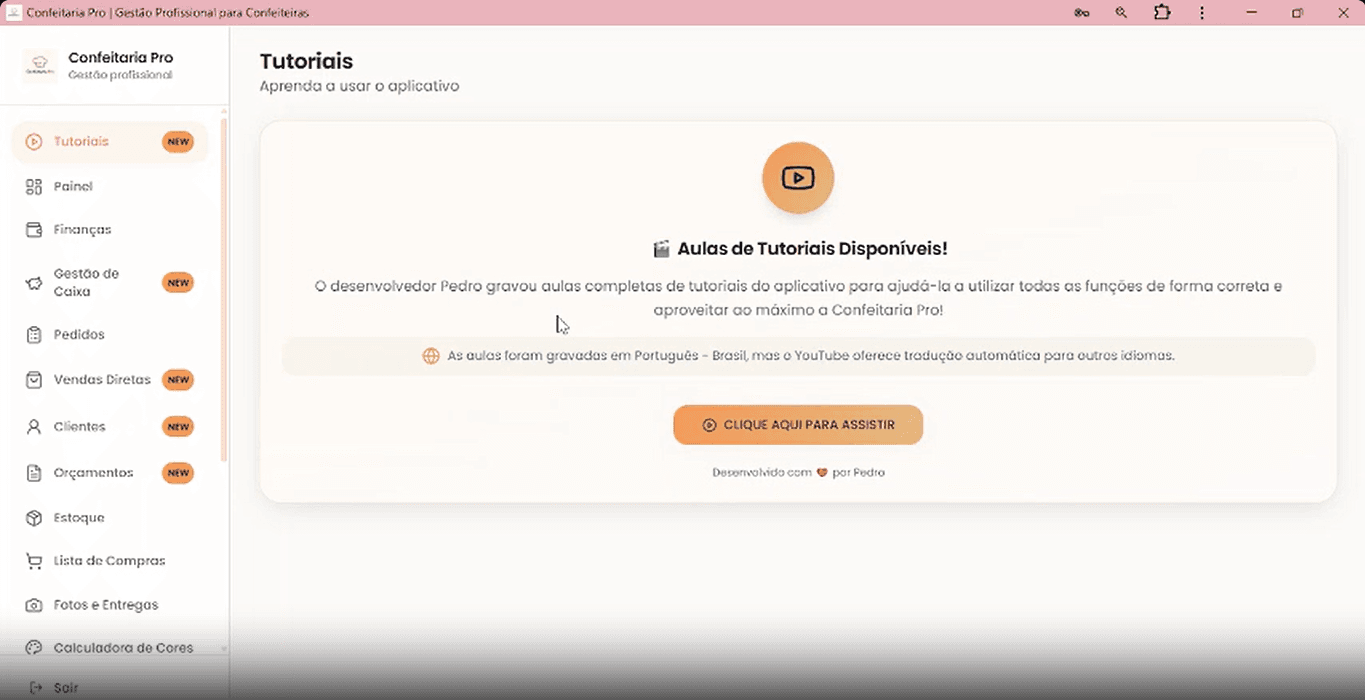
Task: Click the 'Aprenda a usar o aplicativo' subtitle
Action: point(359,86)
